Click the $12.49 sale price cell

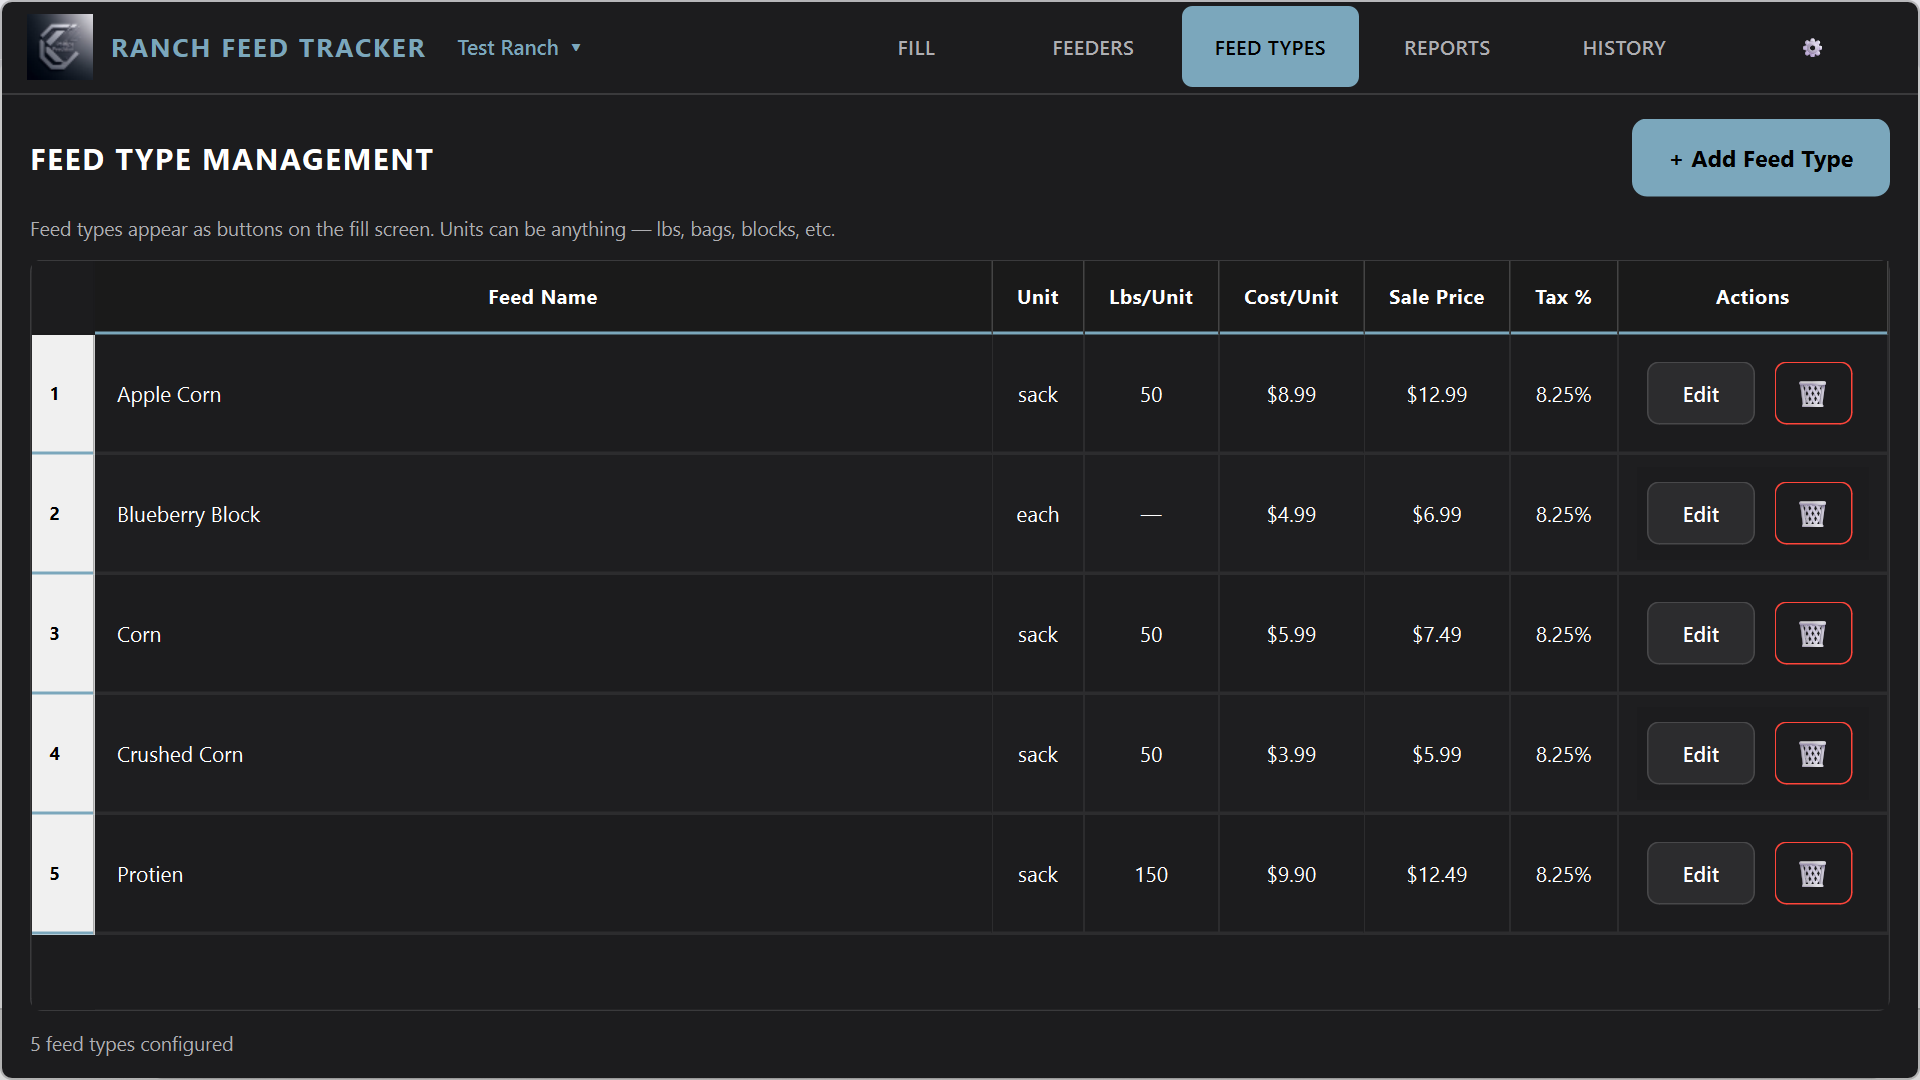tap(1436, 874)
